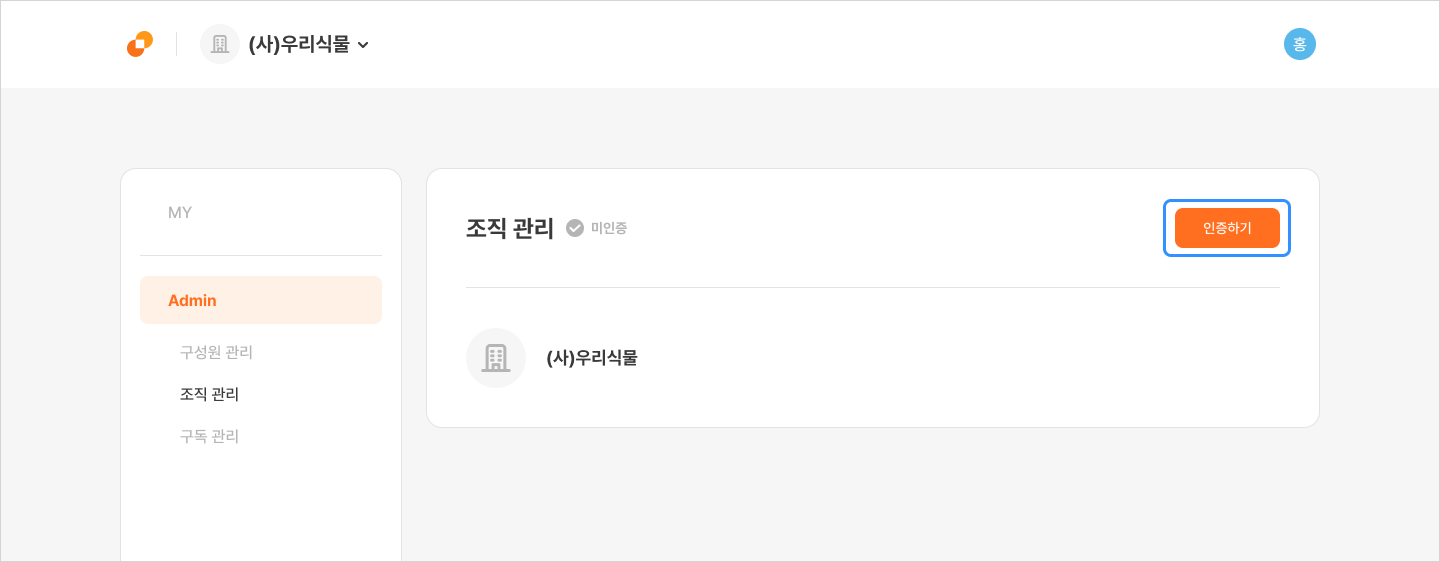Expand the organization switcher chevron
The height and width of the screenshot is (562, 1440).
(x=363, y=45)
